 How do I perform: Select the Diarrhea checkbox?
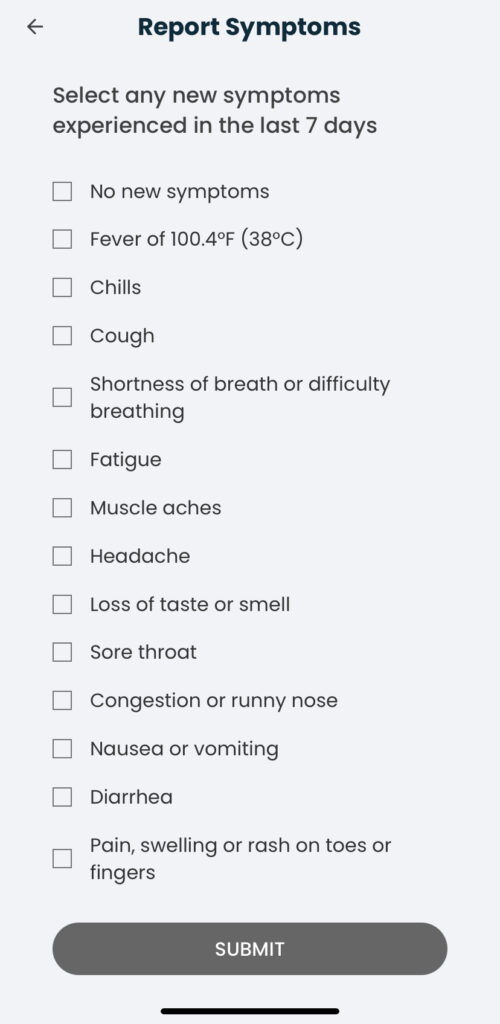(62, 797)
